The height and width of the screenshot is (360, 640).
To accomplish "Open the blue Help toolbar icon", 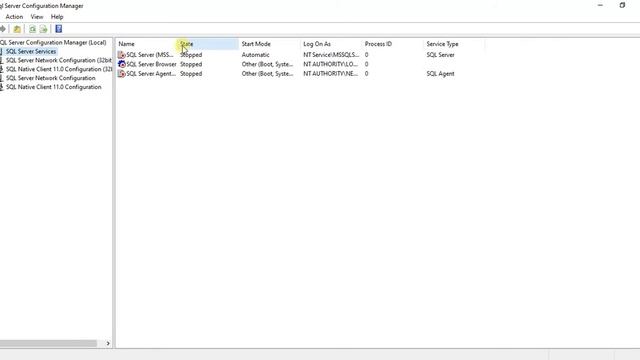I will 59,29.
